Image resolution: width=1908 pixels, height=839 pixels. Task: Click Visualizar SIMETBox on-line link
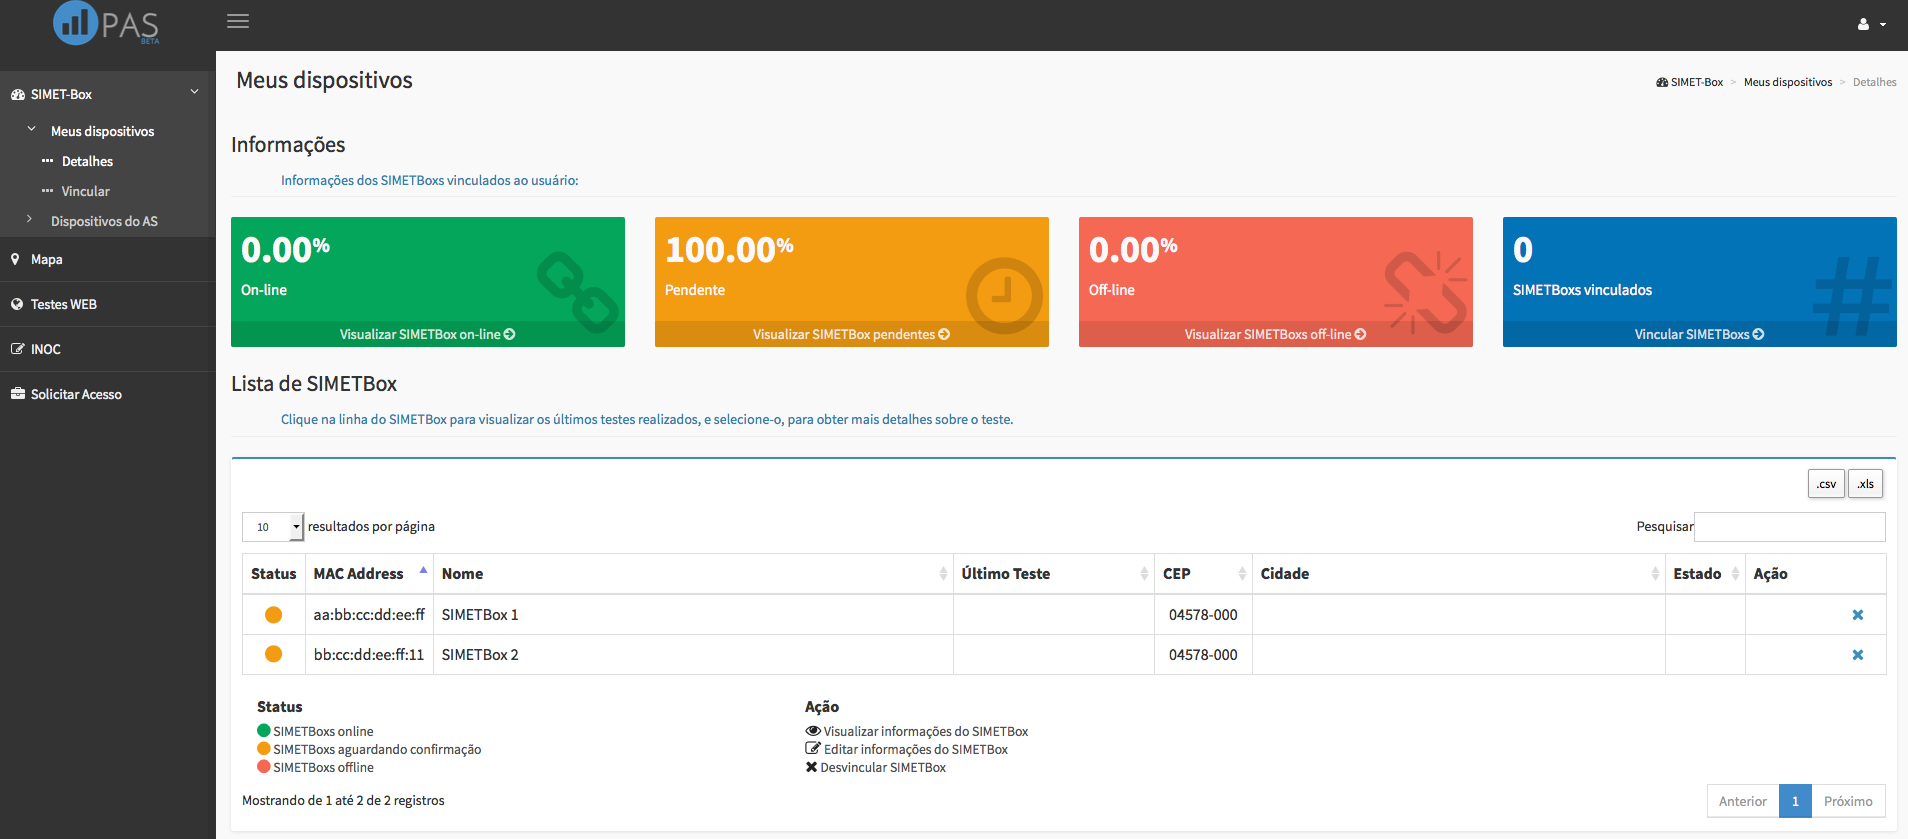tap(428, 334)
